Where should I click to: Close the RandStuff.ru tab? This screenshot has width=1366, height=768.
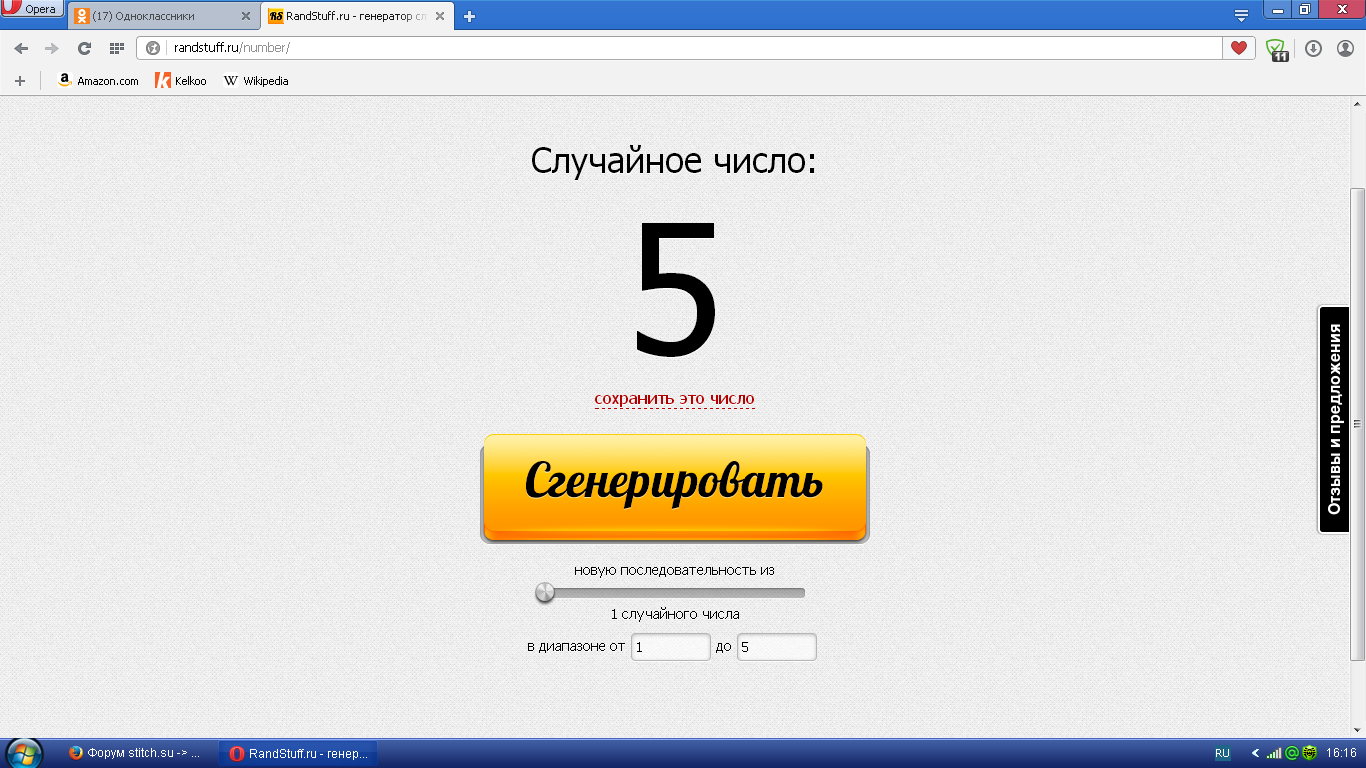pos(441,16)
